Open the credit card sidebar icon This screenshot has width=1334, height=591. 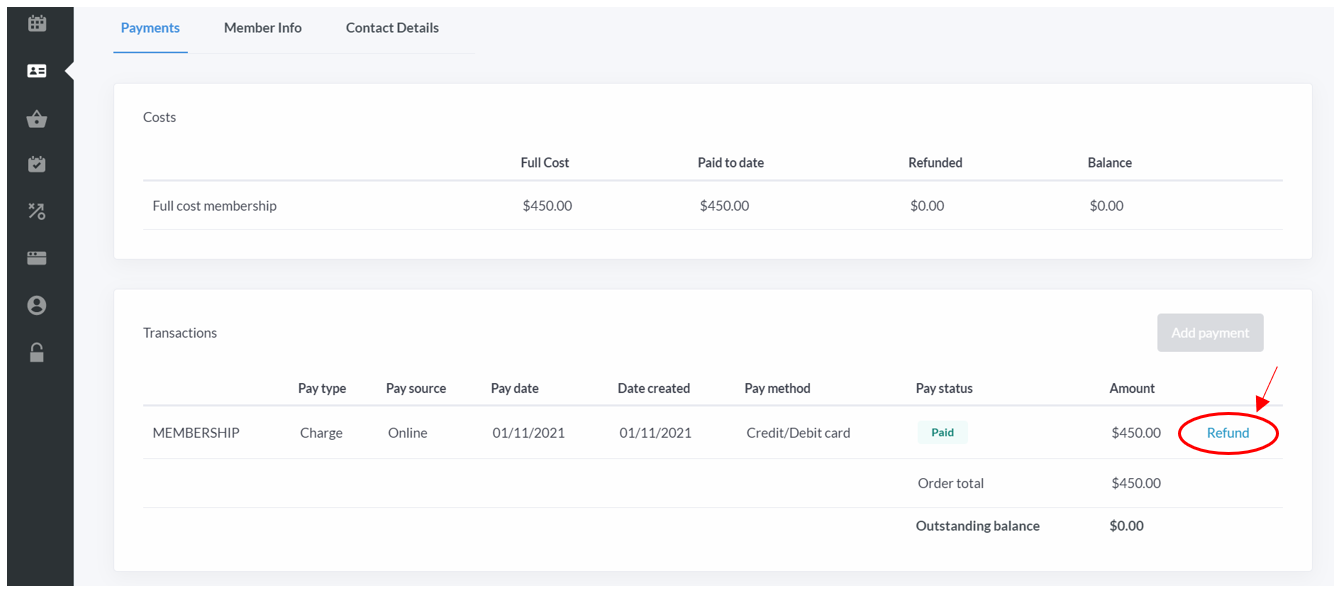(x=37, y=258)
